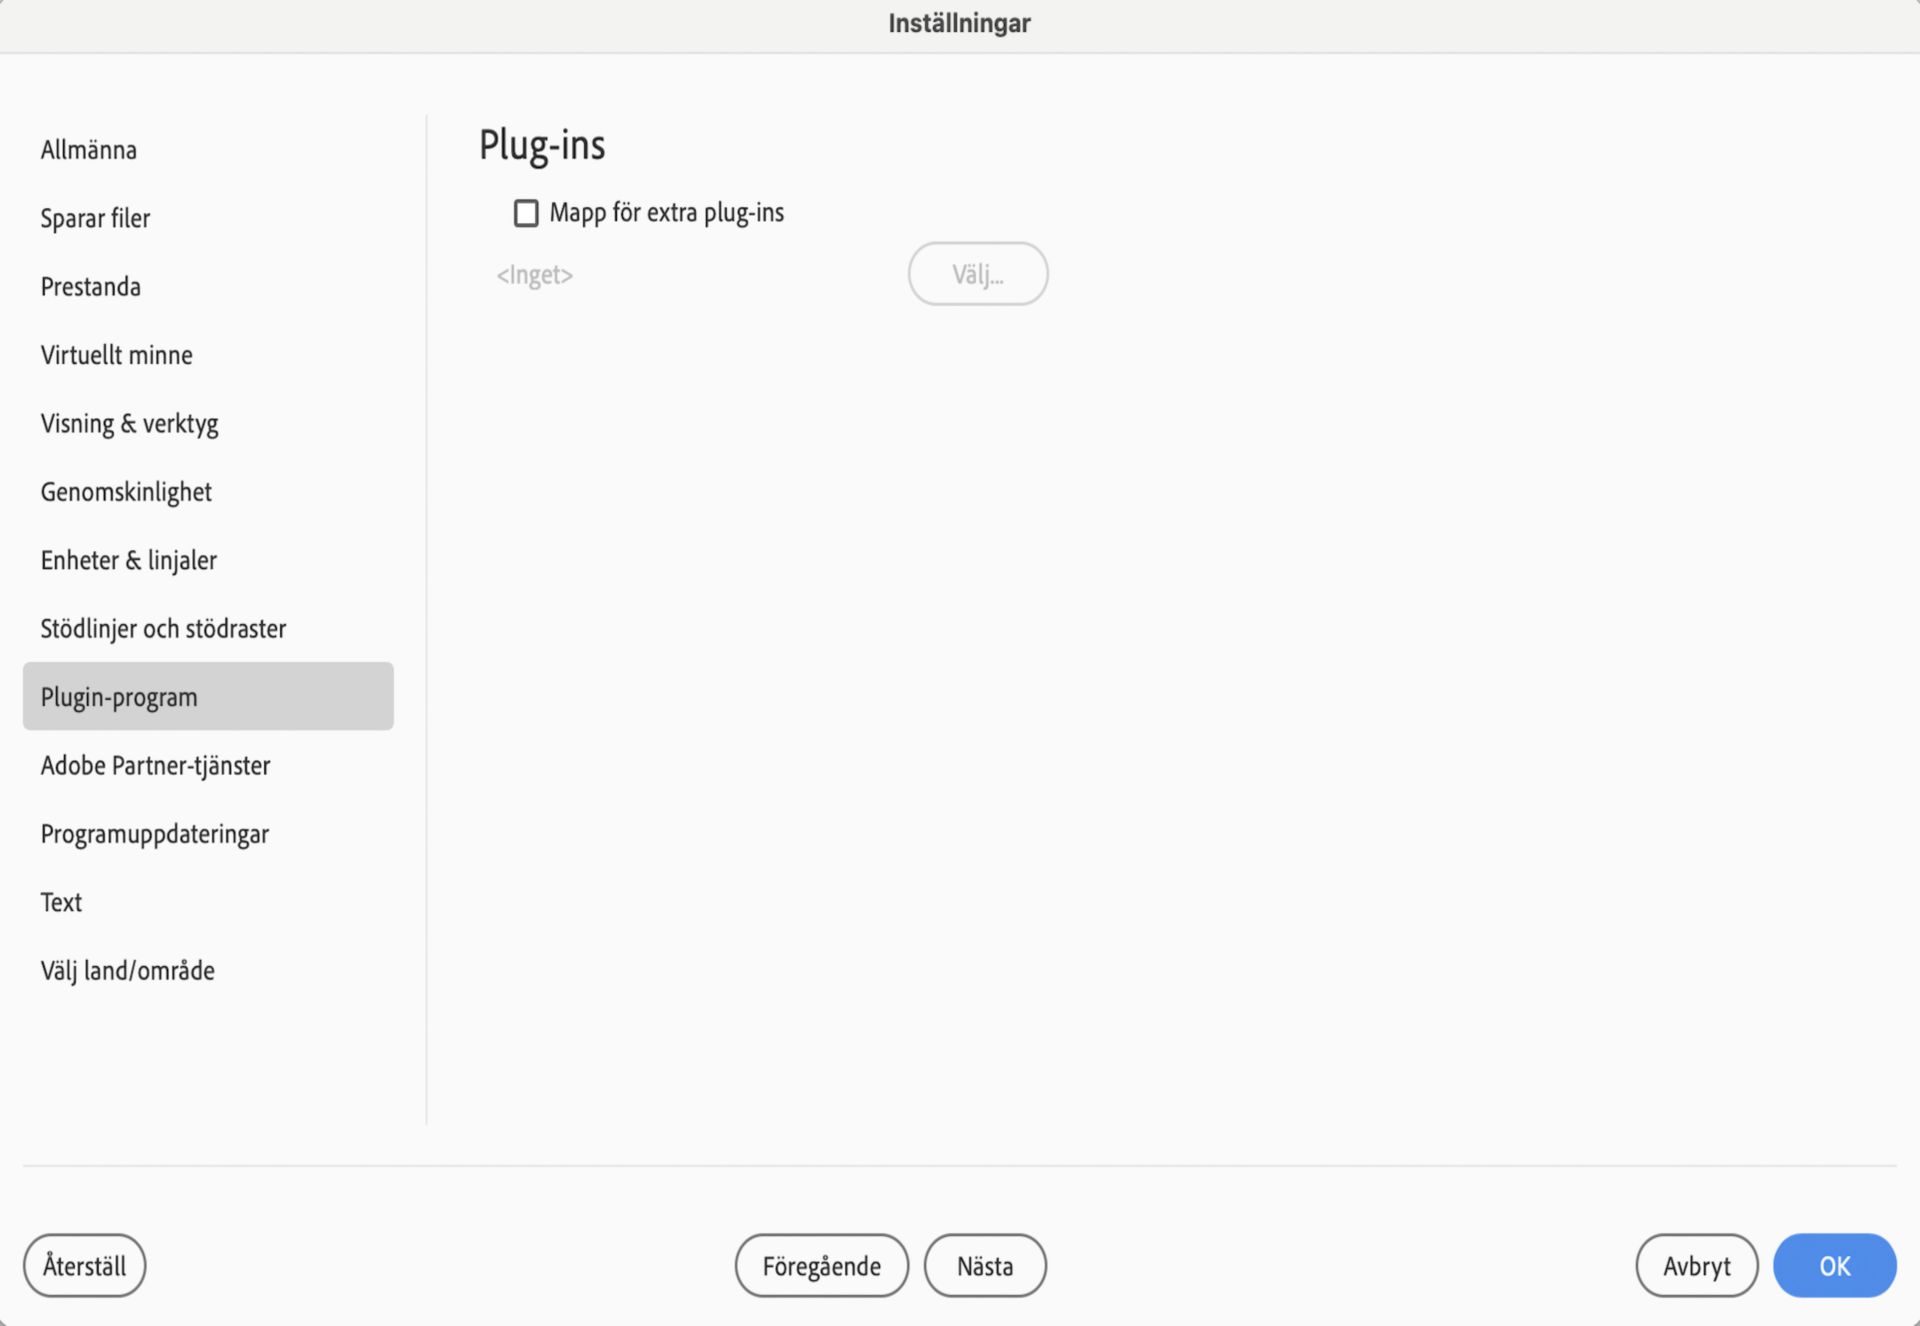Screen dimensions: 1920x1326
Task: Select Välj land/område settings category
Action: pos(128,970)
